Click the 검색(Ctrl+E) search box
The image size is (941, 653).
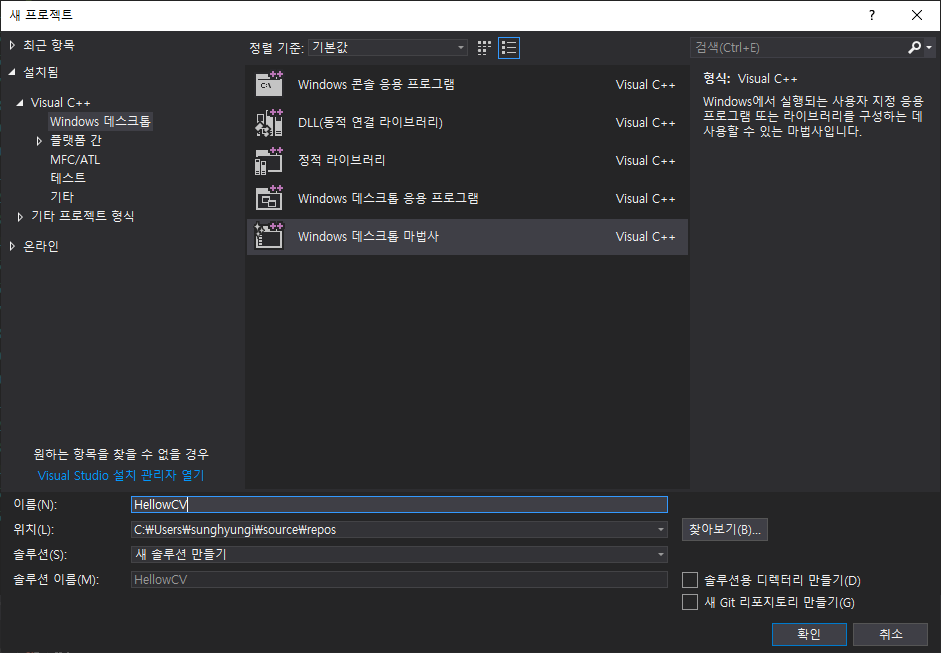798,47
